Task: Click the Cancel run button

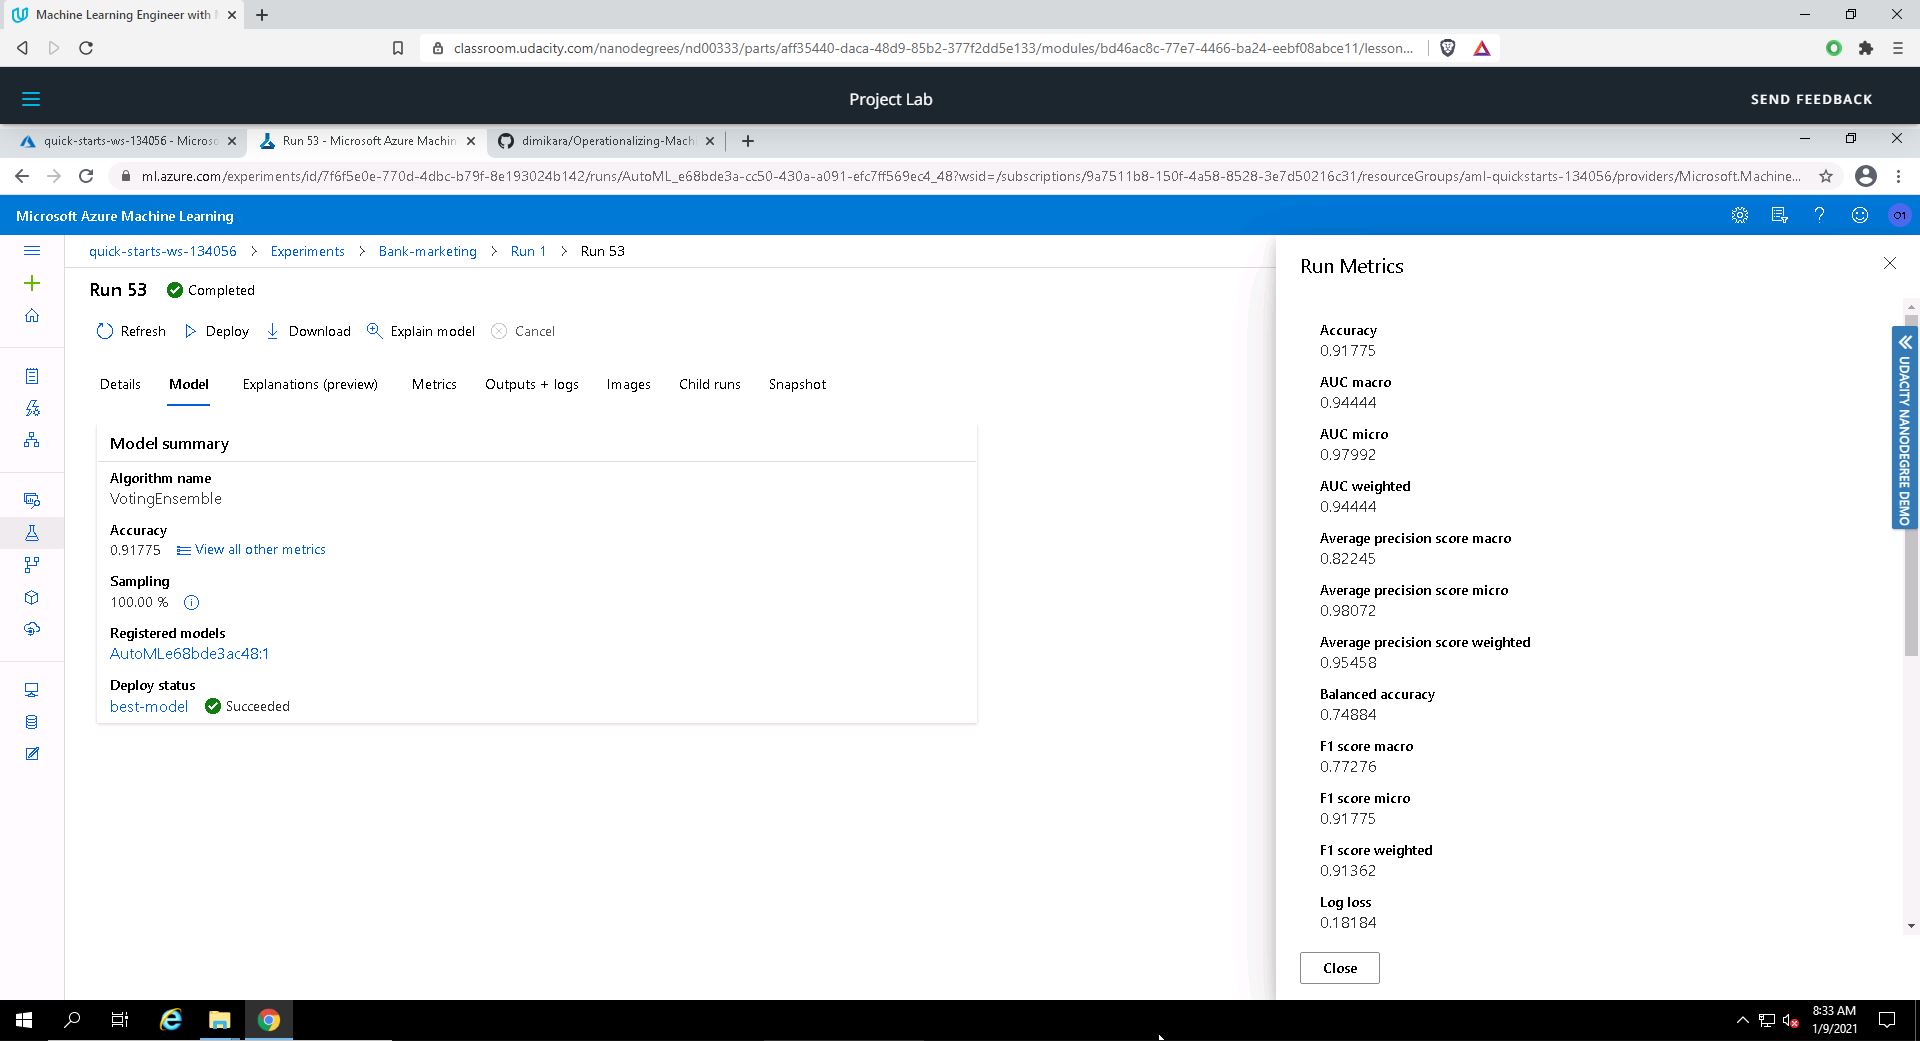Action: coord(523,331)
